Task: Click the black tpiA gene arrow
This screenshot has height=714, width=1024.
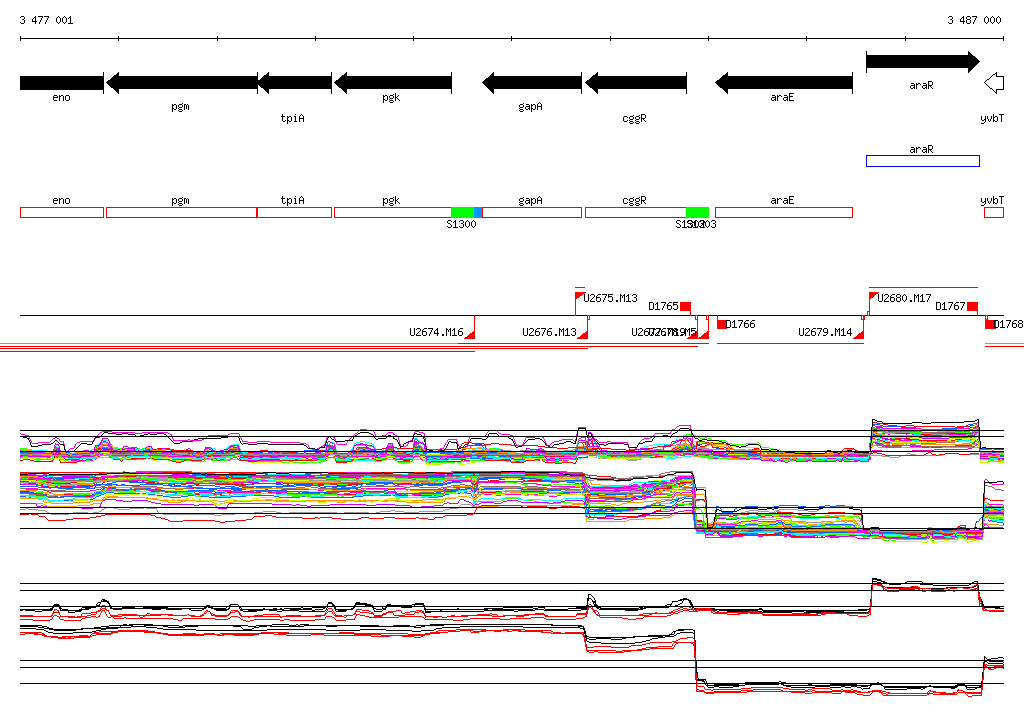Action: (x=295, y=83)
